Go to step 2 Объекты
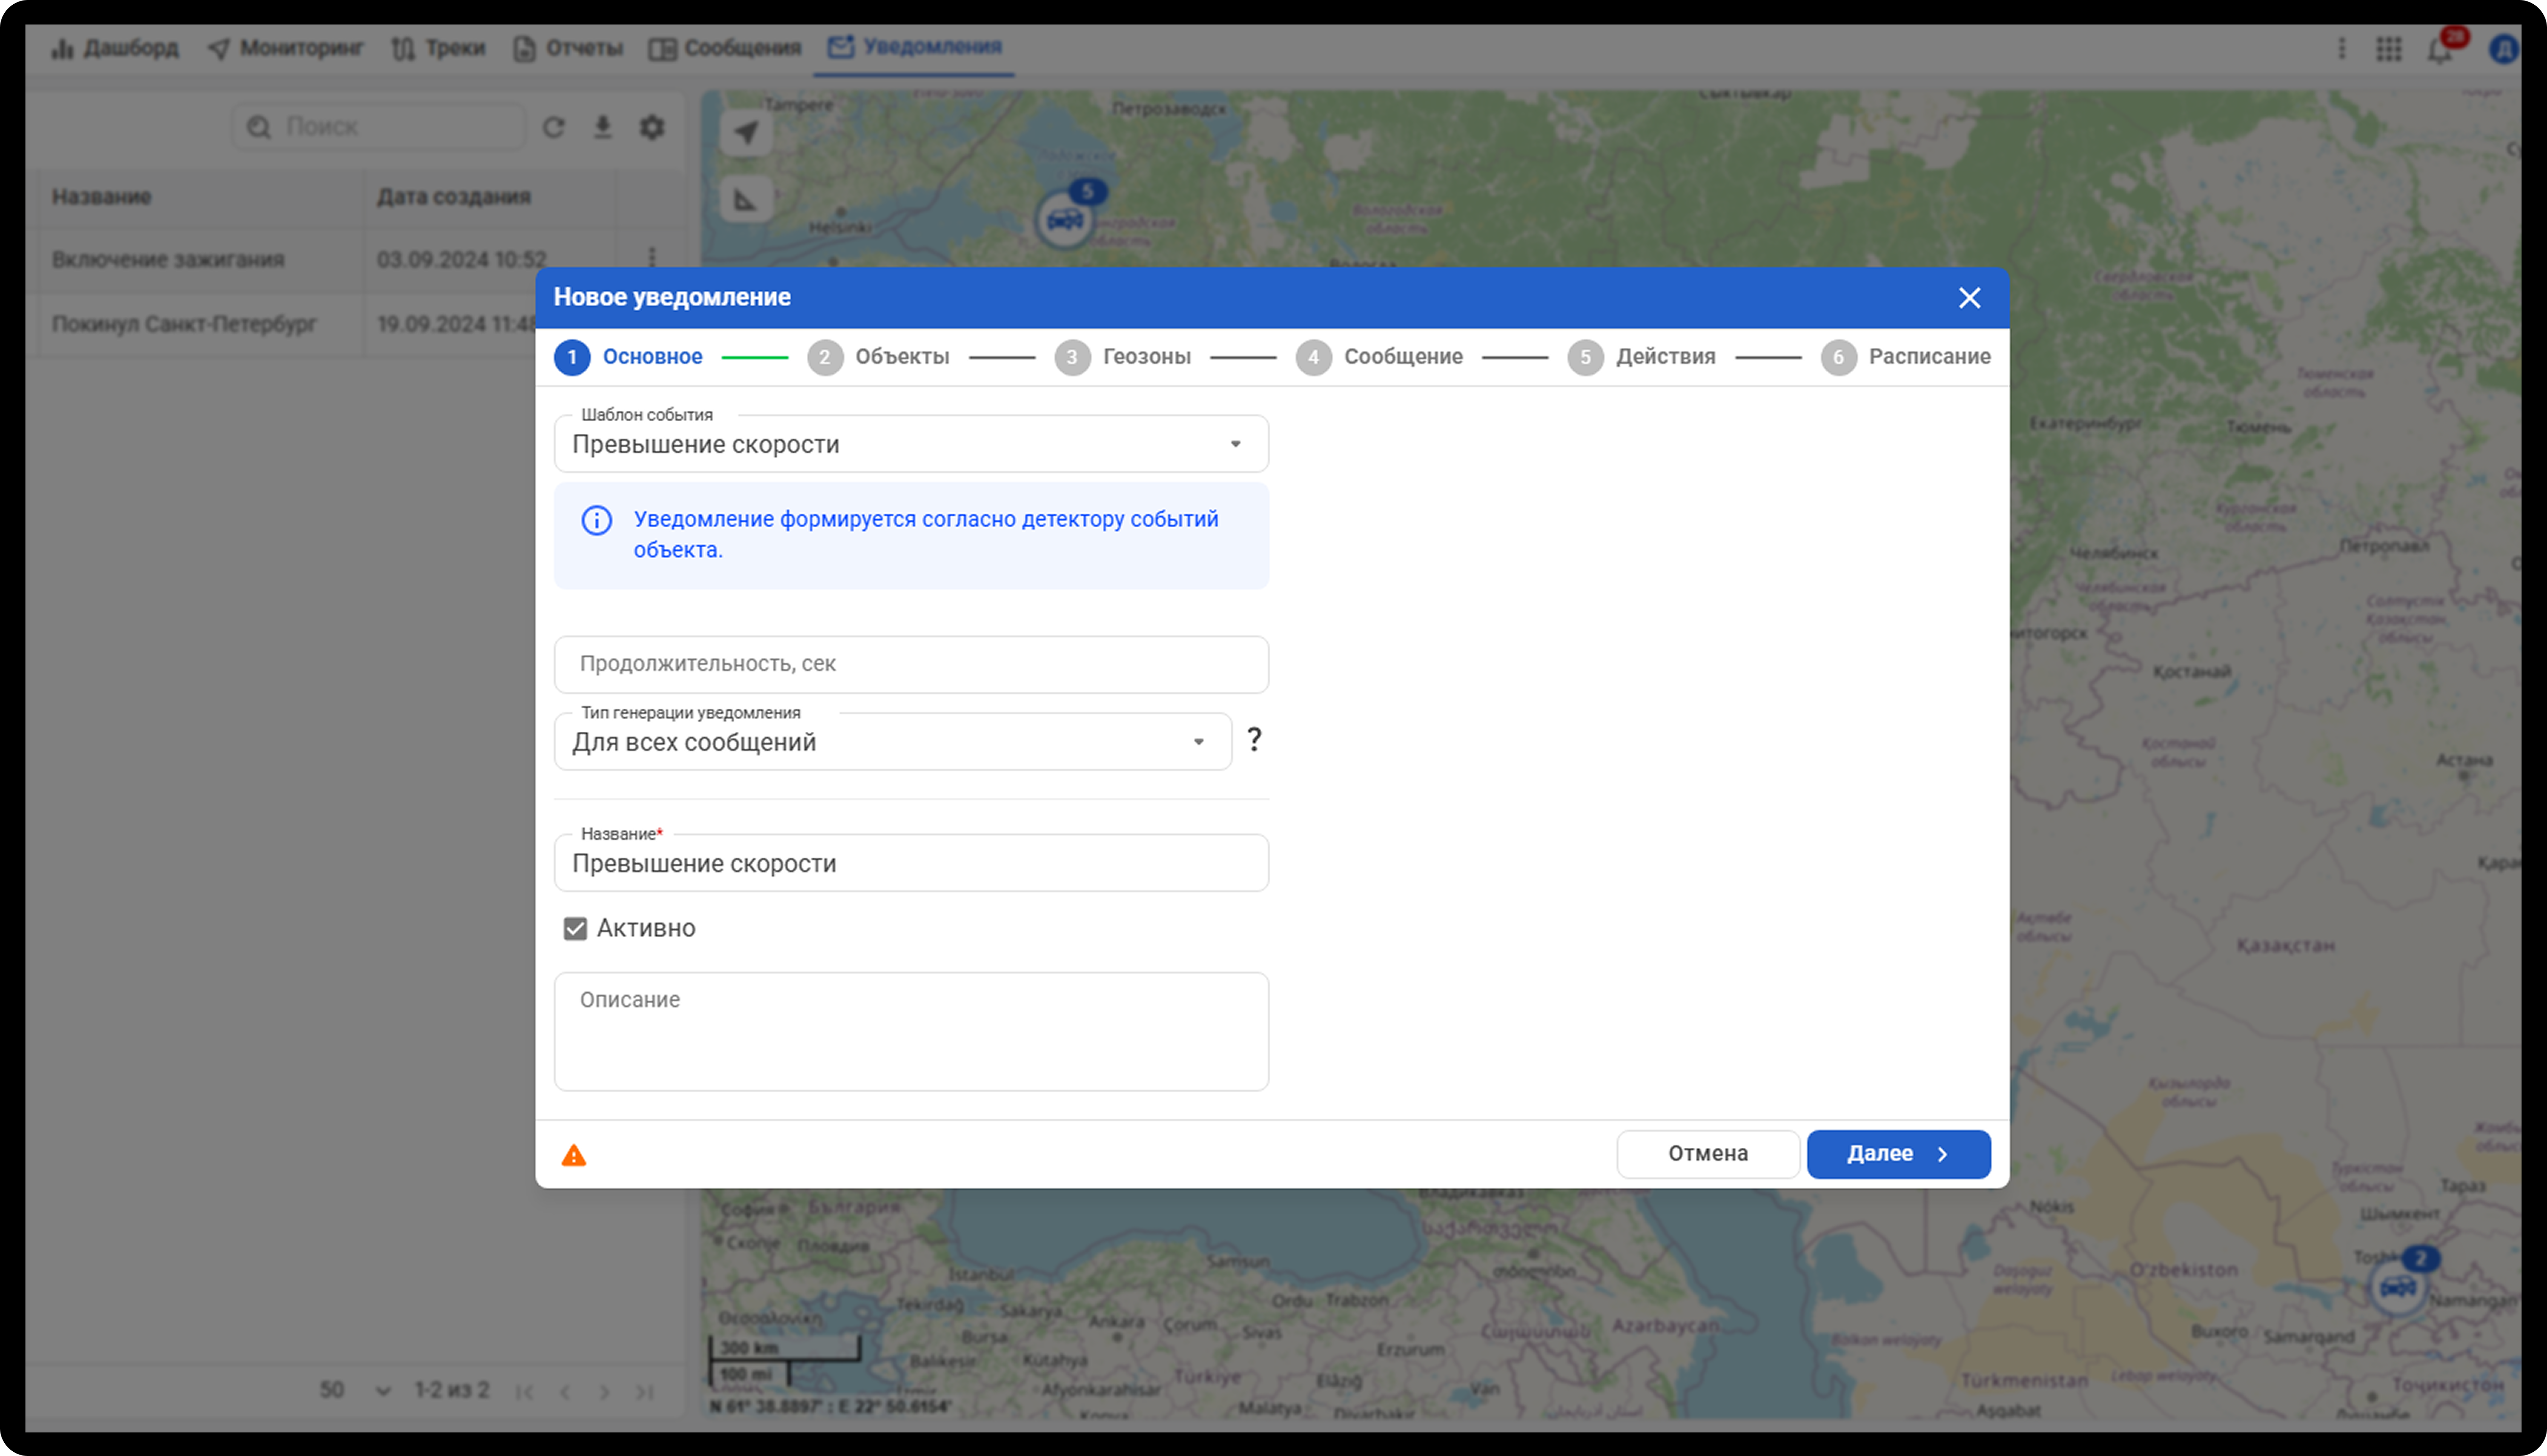The height and width of the screenshot is (1456, 2547). [879, 357]
